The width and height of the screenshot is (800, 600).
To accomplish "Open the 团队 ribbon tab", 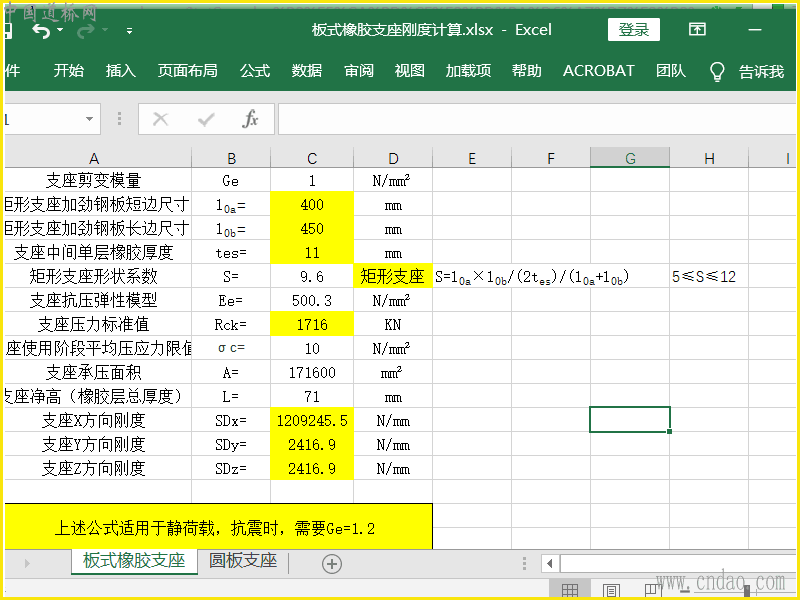I will point(671,70).
